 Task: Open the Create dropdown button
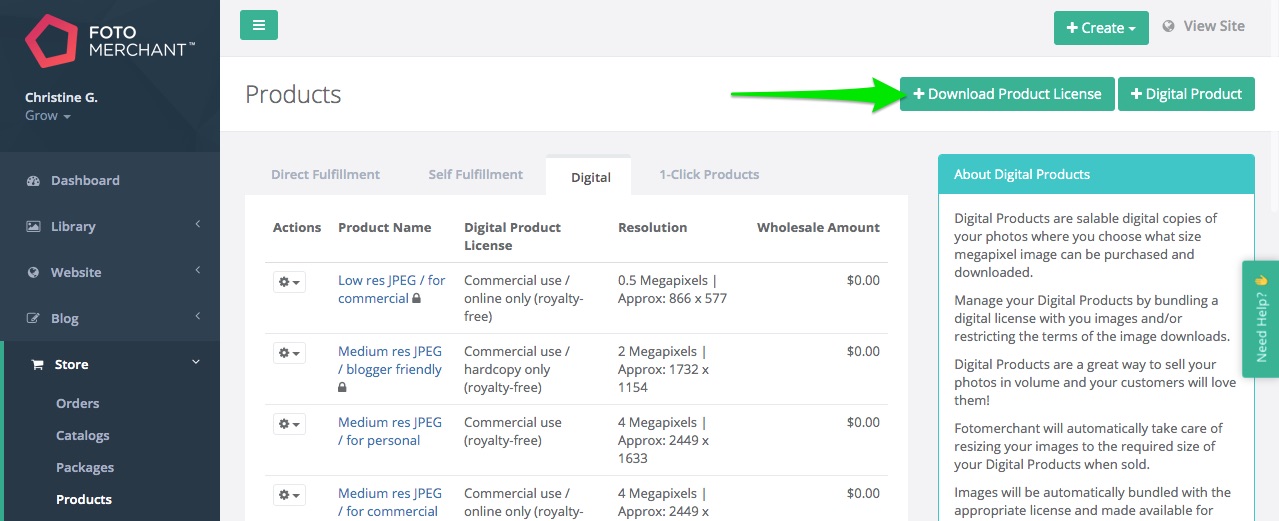1101,28
